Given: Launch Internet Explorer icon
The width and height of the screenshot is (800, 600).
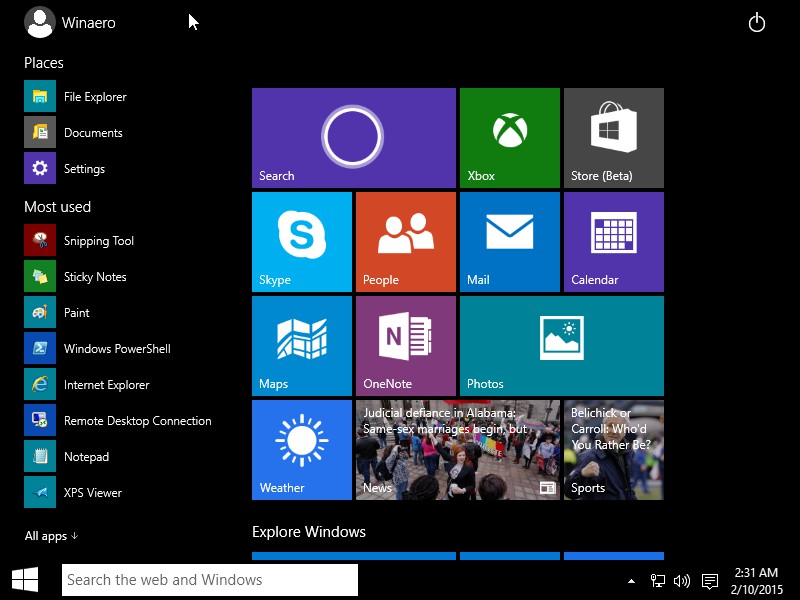Looking at the screenshot, I should 40,384.
